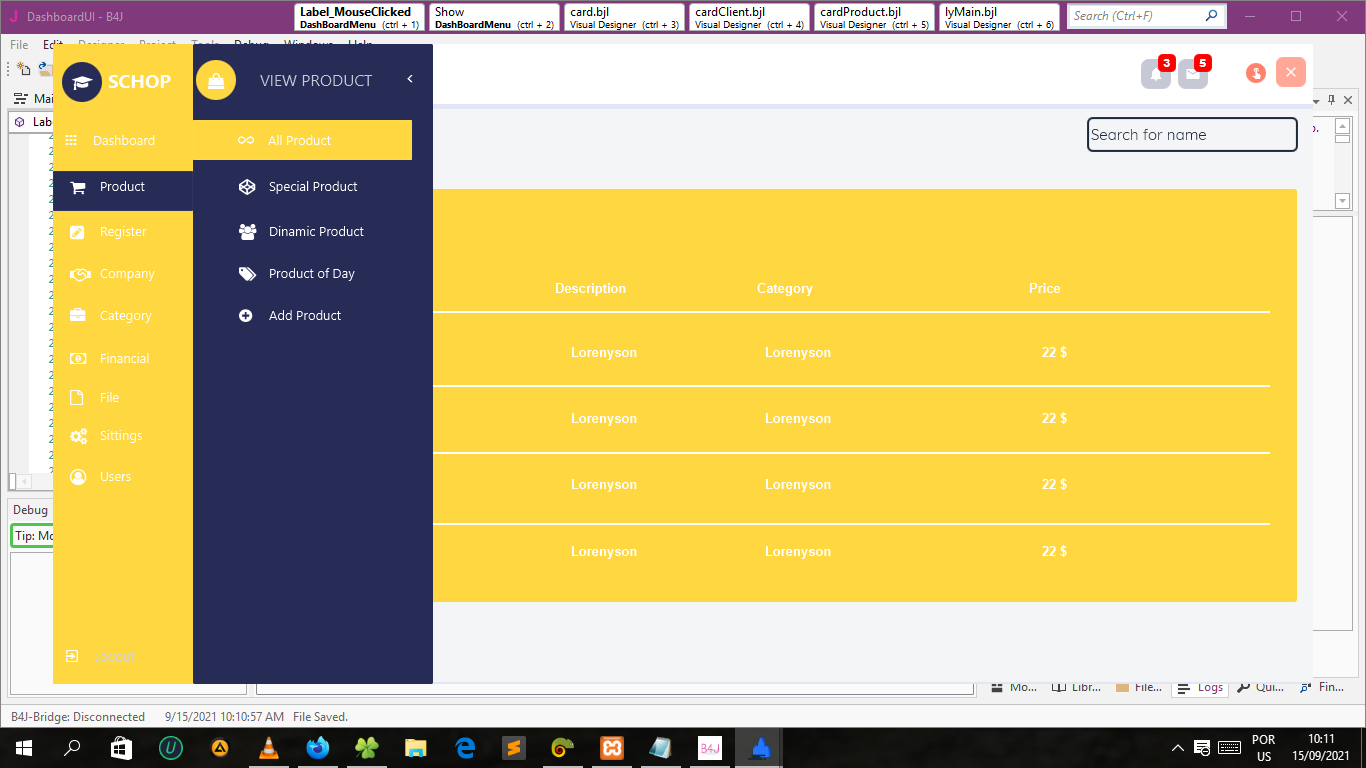Click the scroll-down arrow in the B4J right panel
The width and height of the screenshot is (1366, 768).
click(1342, 201)
